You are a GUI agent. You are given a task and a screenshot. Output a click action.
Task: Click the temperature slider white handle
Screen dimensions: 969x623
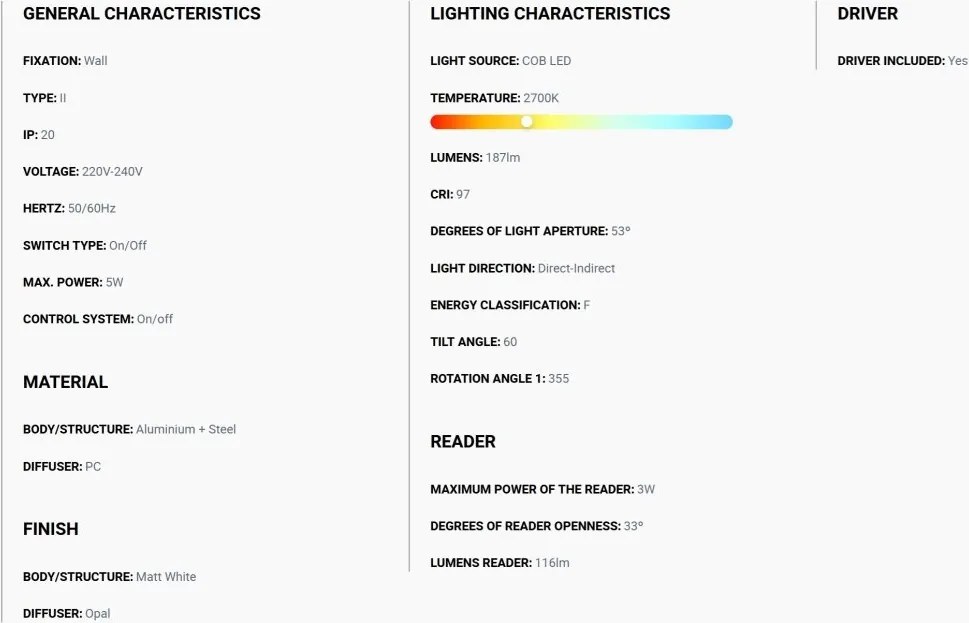point(527,122)
